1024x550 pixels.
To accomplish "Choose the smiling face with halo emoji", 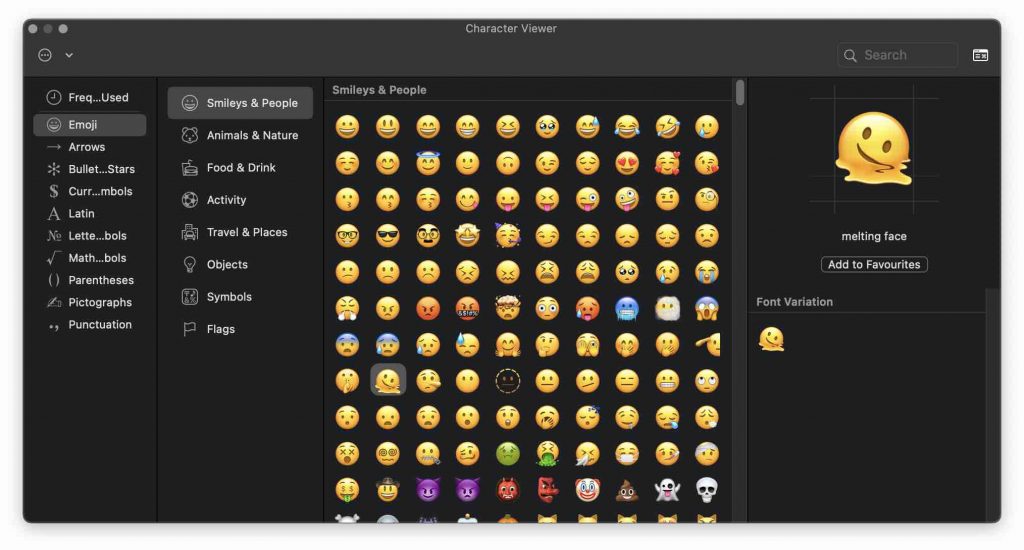I will point(428,163).
